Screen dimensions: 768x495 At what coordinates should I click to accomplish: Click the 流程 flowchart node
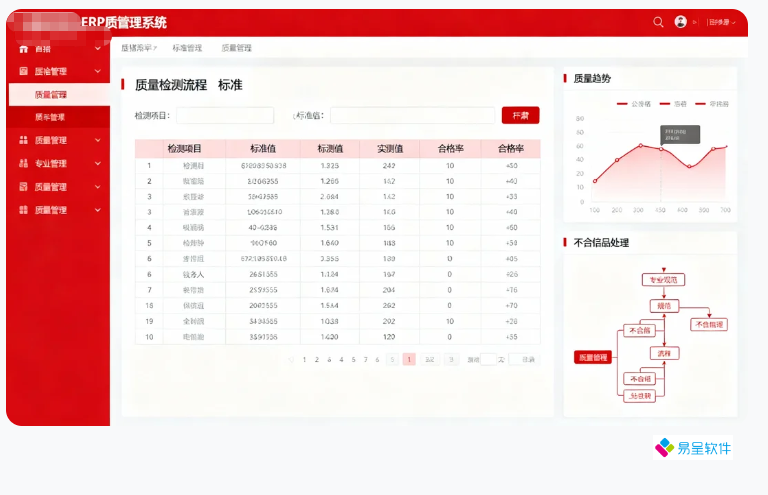click(664, 354)
